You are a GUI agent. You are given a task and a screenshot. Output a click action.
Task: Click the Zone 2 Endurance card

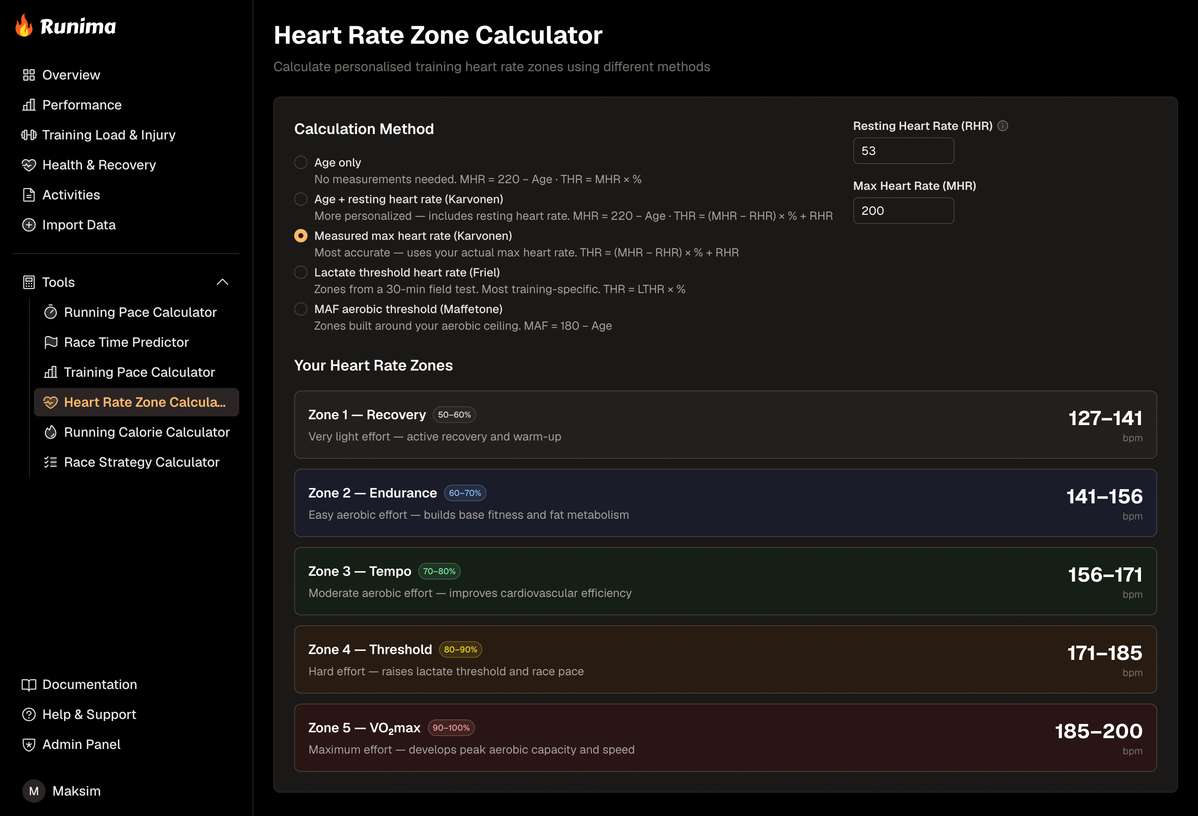(x=725, y=503)
